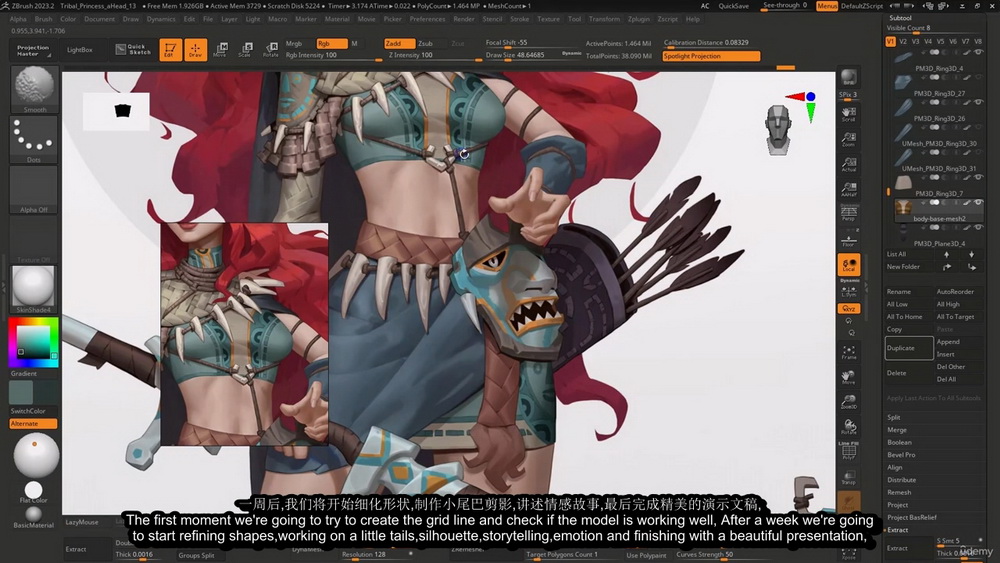Adjust the Rgb Intensity slider

pos(333,55)
